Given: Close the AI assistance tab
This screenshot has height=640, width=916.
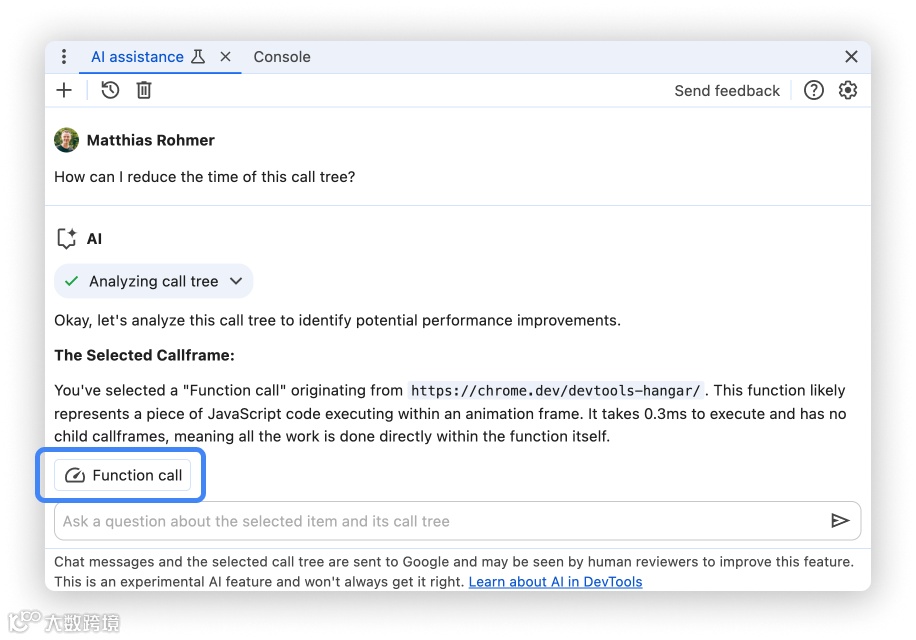Looking at the screenshot, I should (226, 57).
